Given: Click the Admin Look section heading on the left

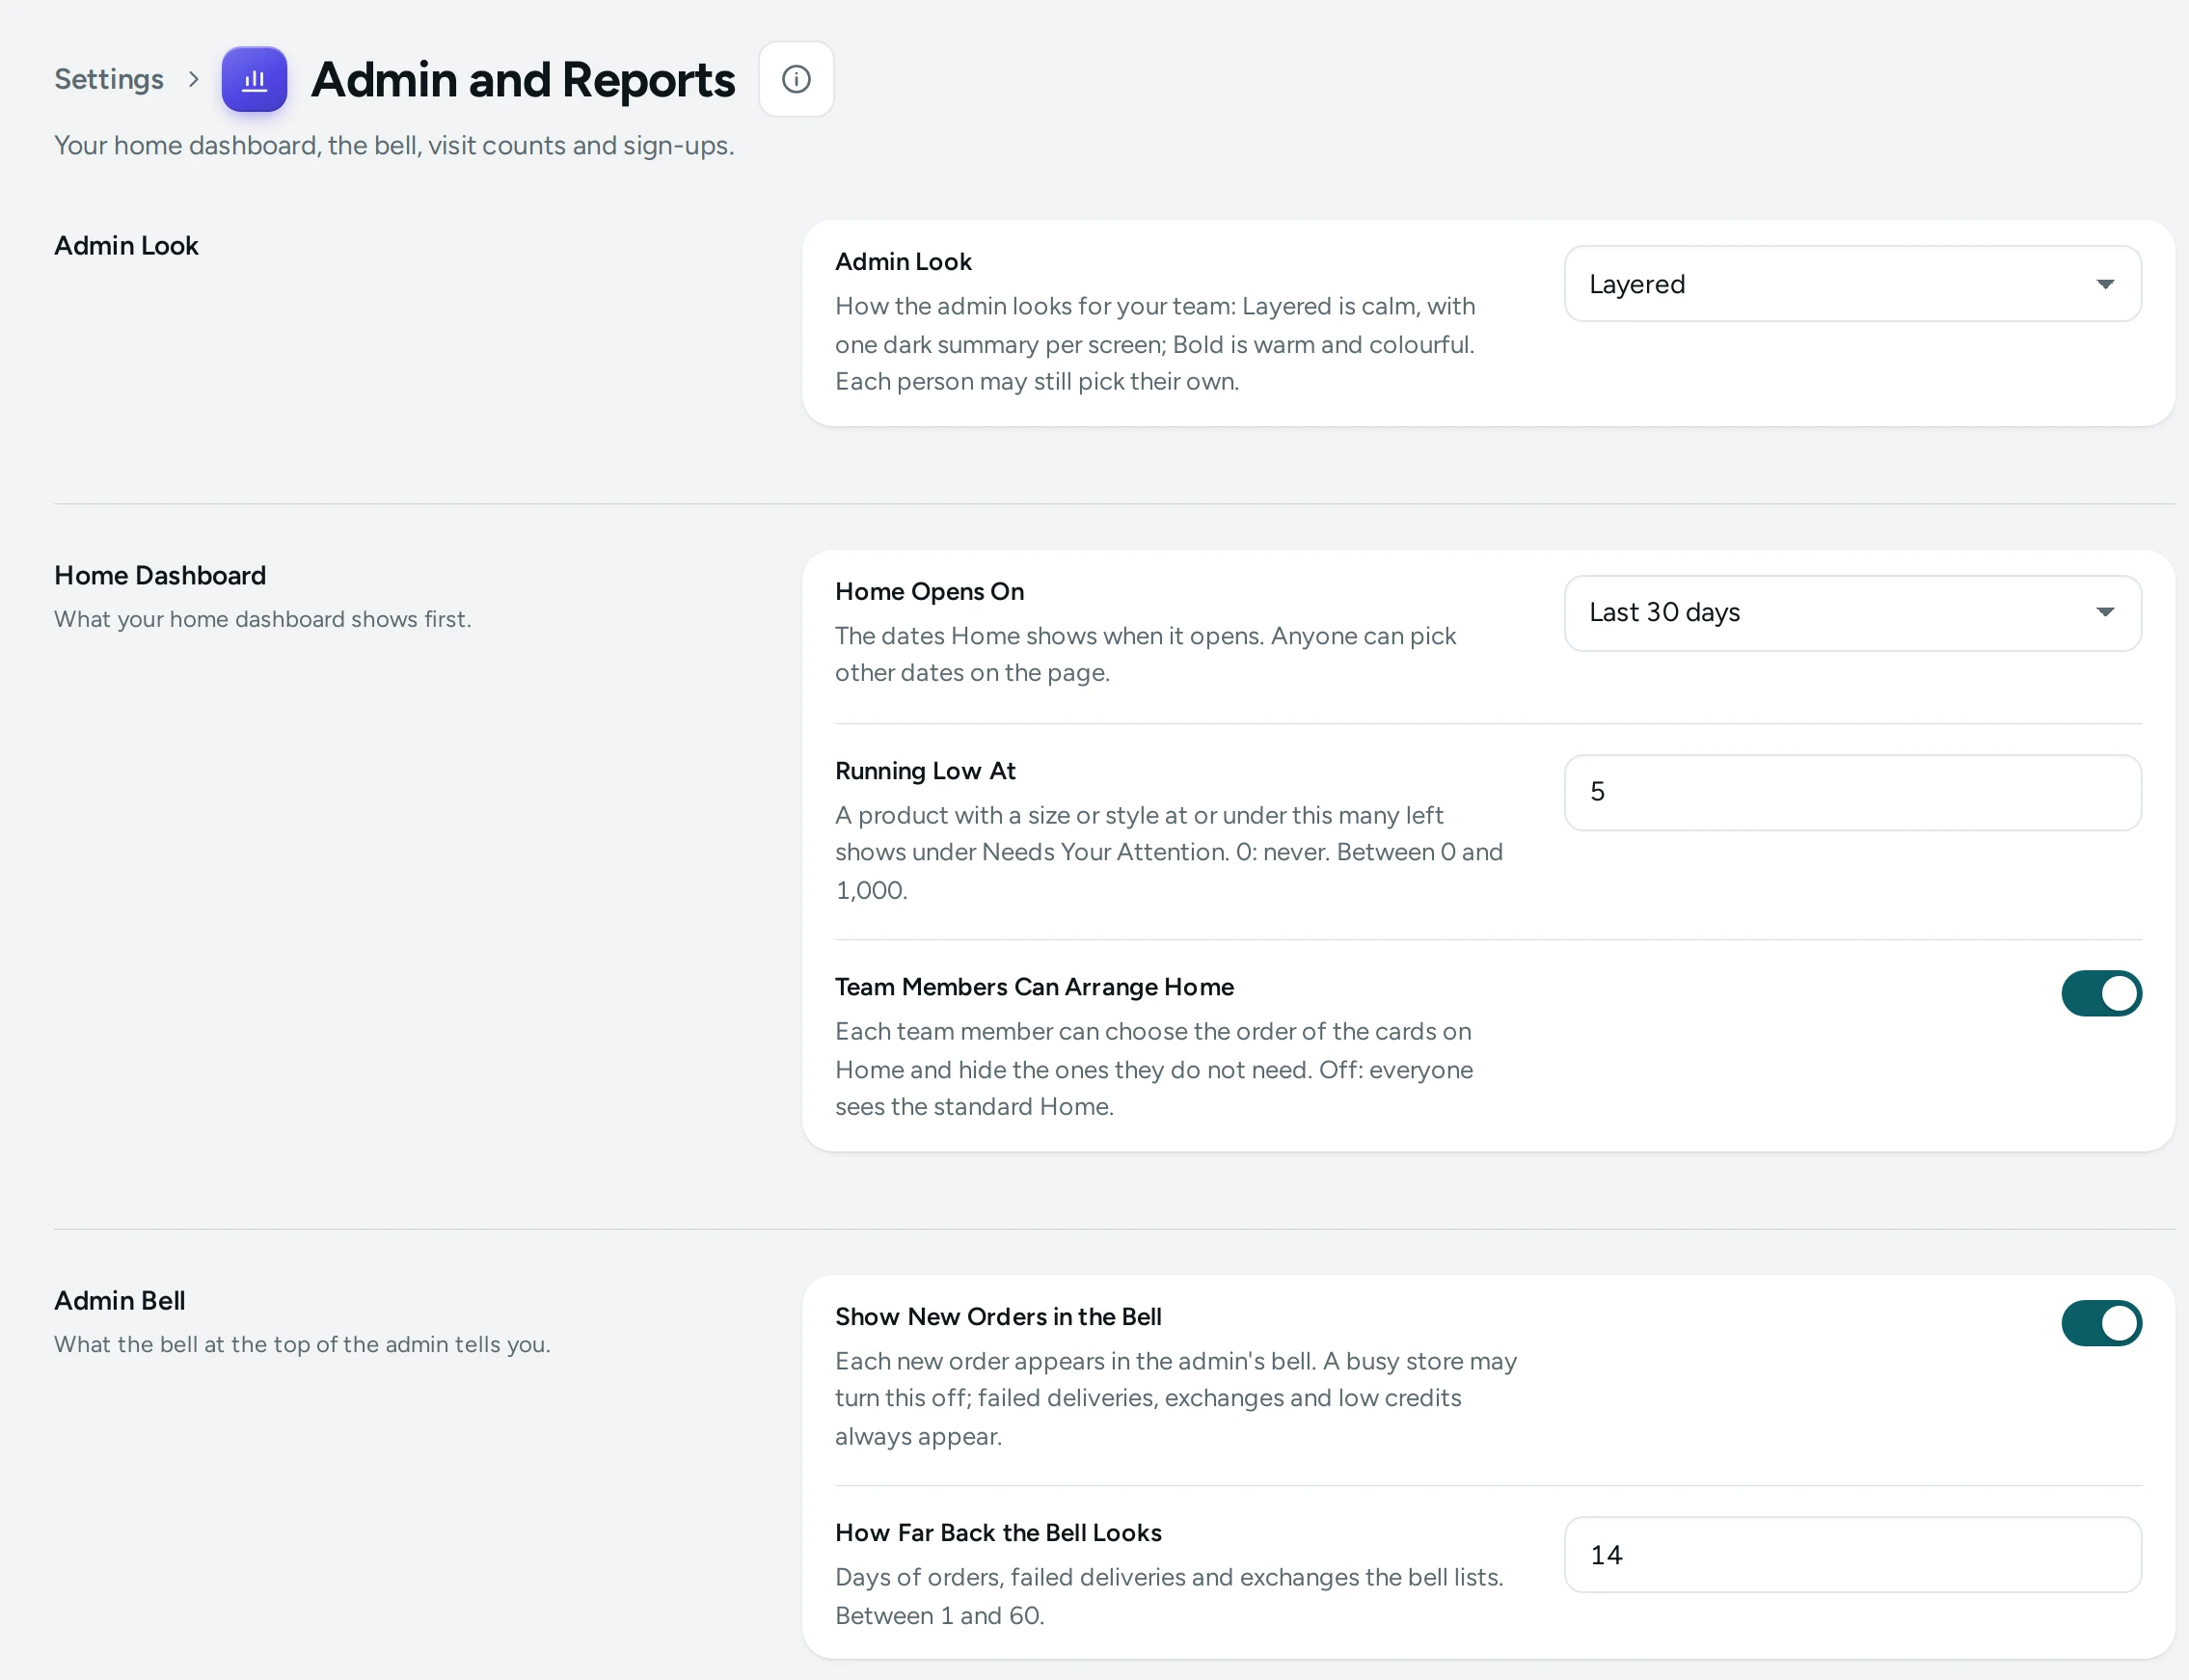Looking at the screenshot, I should (127, 246).
